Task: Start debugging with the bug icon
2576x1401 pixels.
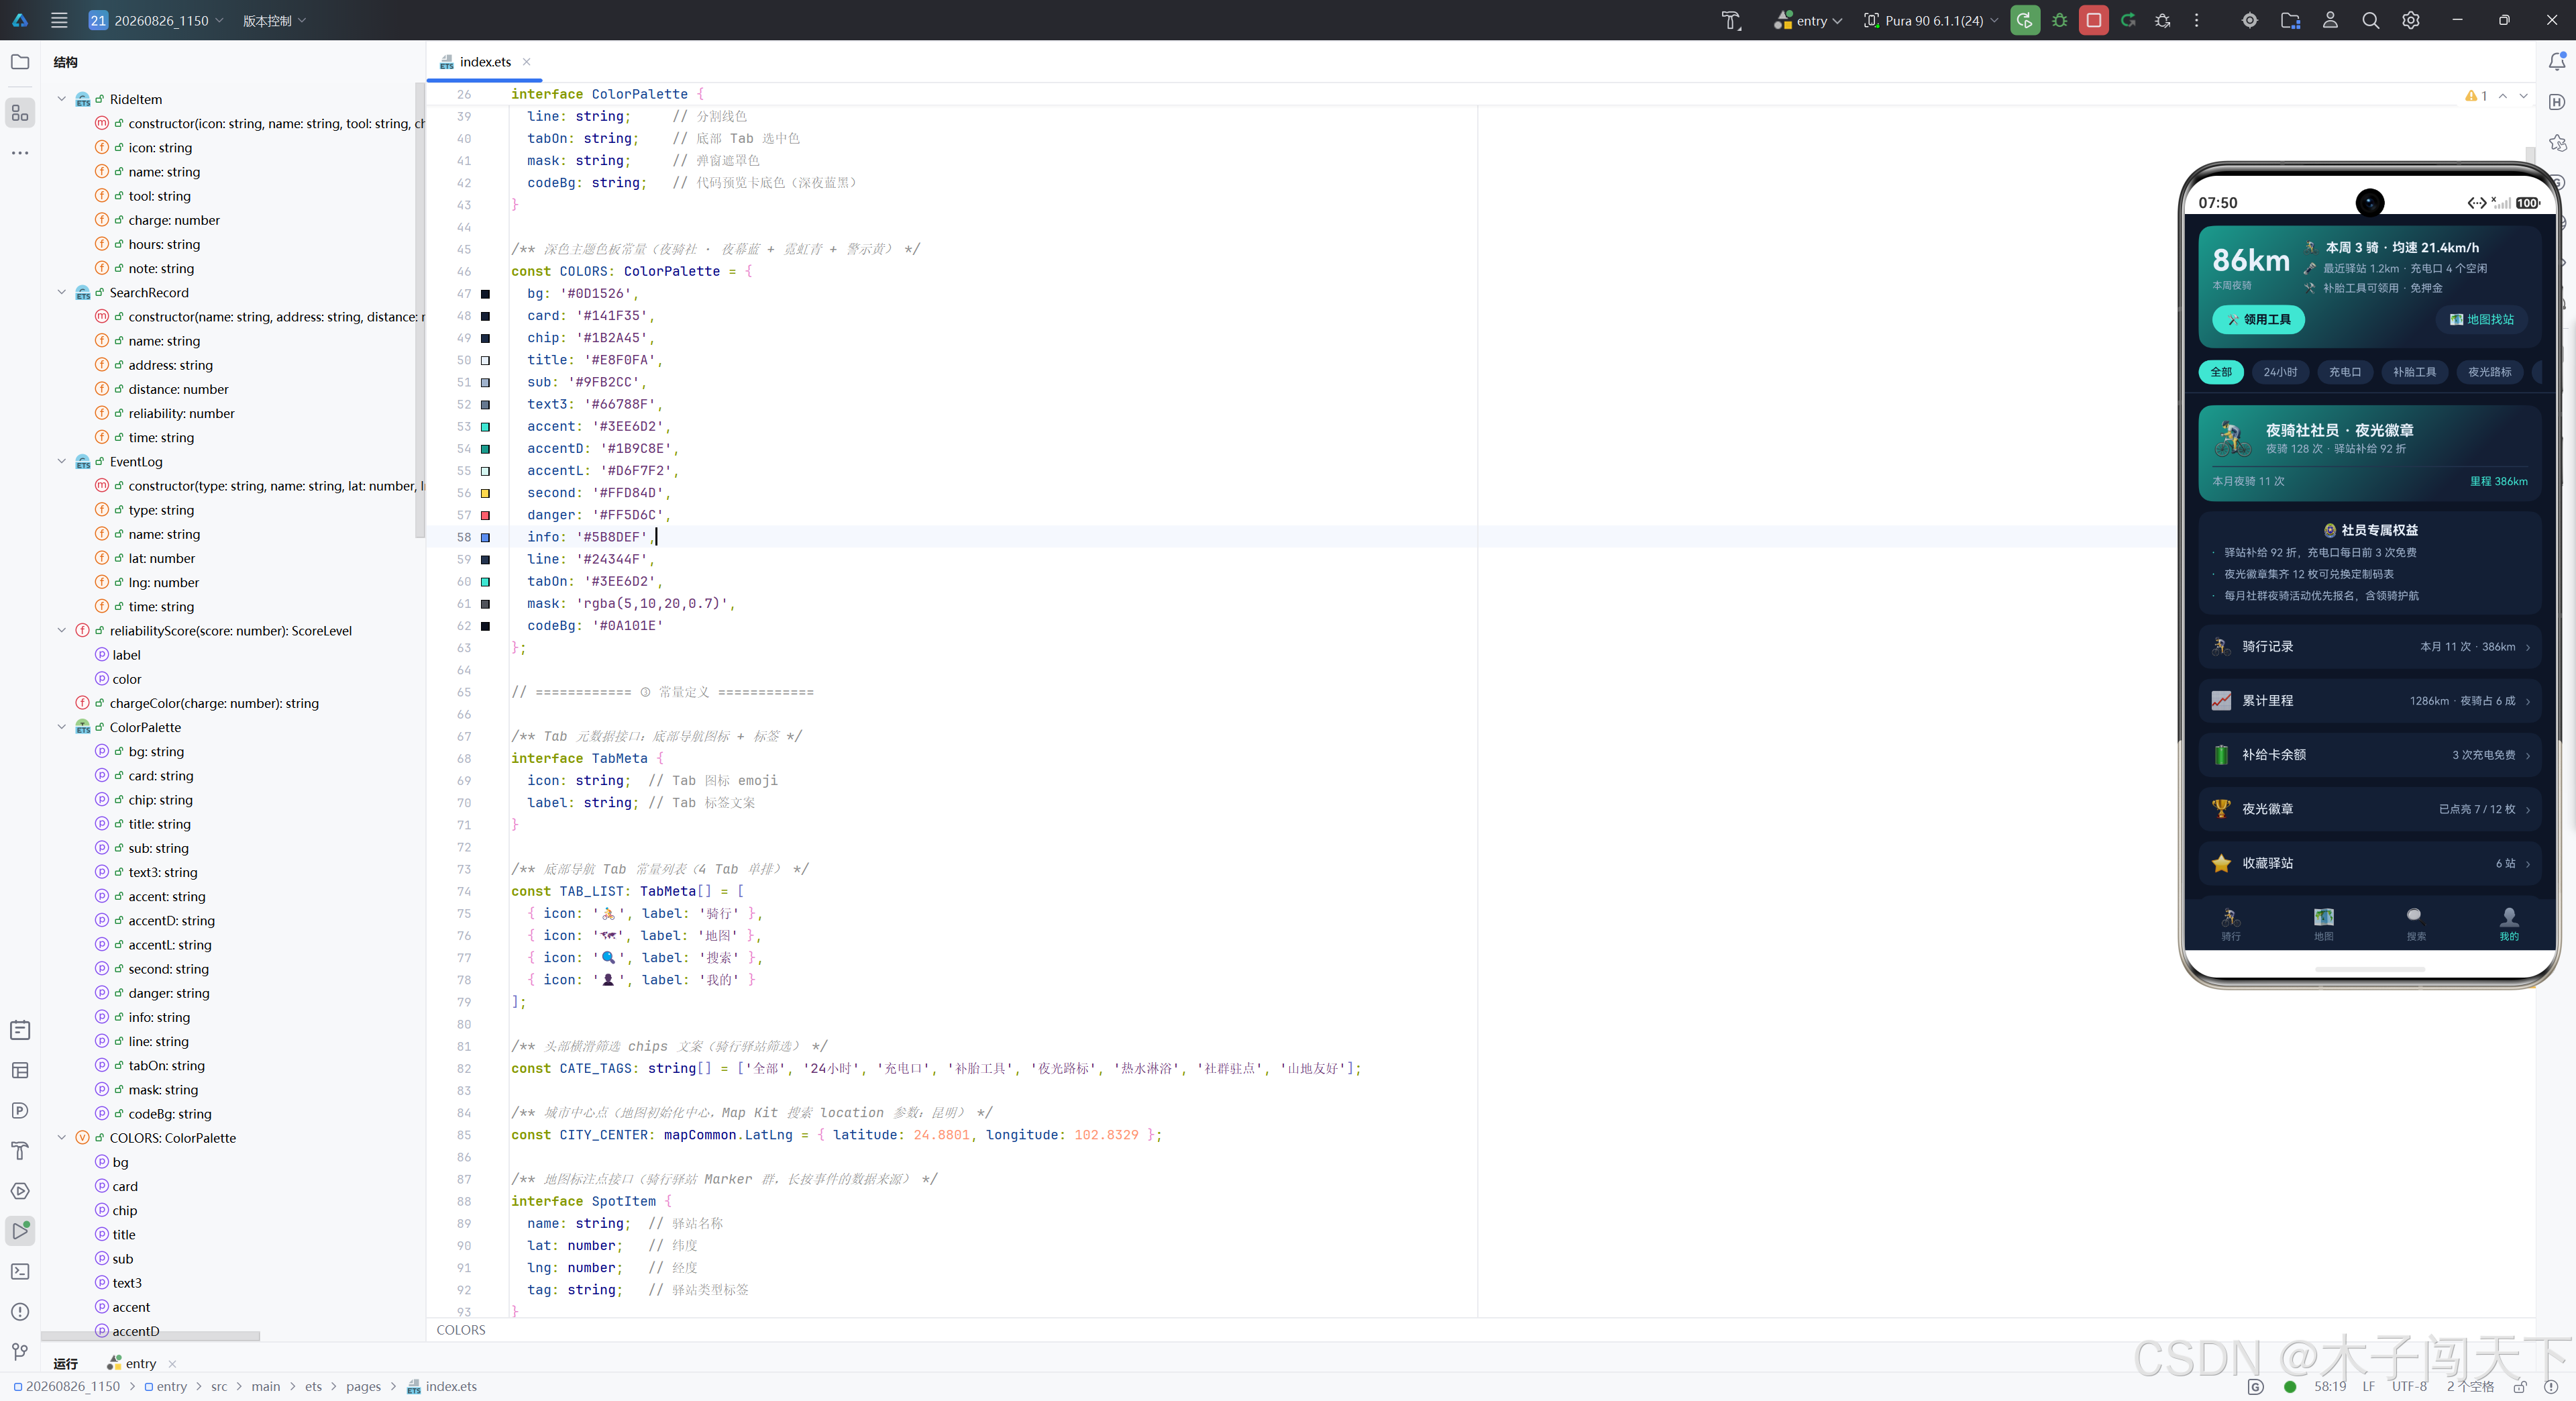Action: pos(2059,20)
